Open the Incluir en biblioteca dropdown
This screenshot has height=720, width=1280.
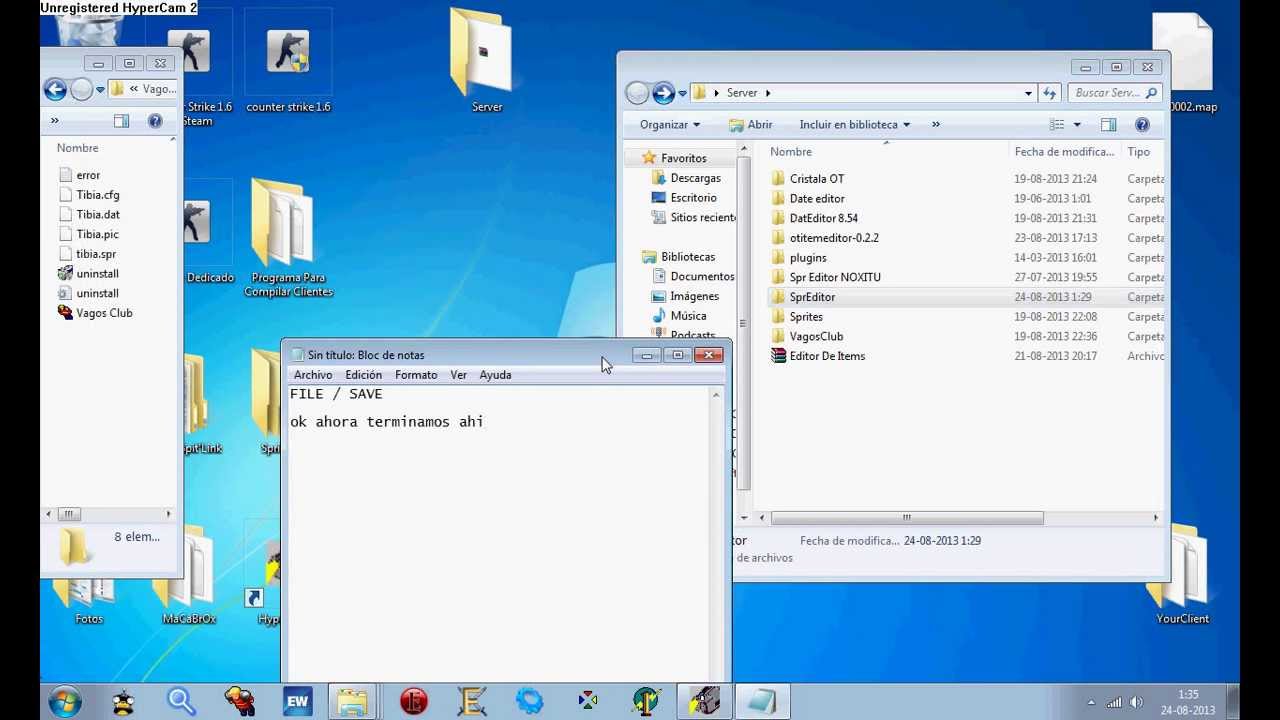(855, 125)
